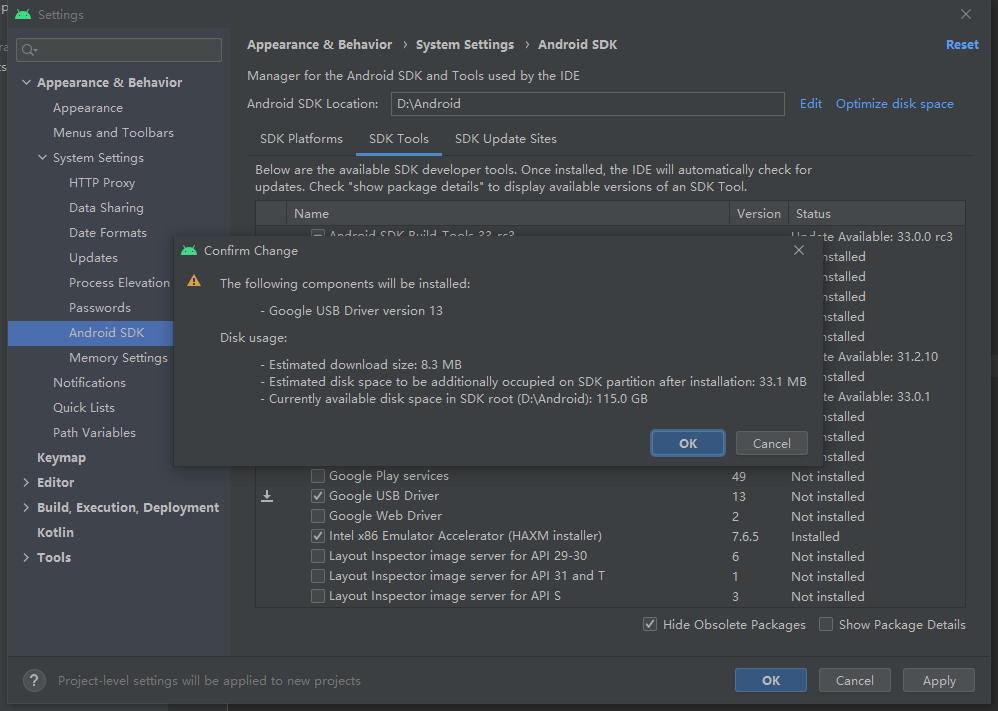
Task: Expand the Editor settings section
Action: pos(26,483)
